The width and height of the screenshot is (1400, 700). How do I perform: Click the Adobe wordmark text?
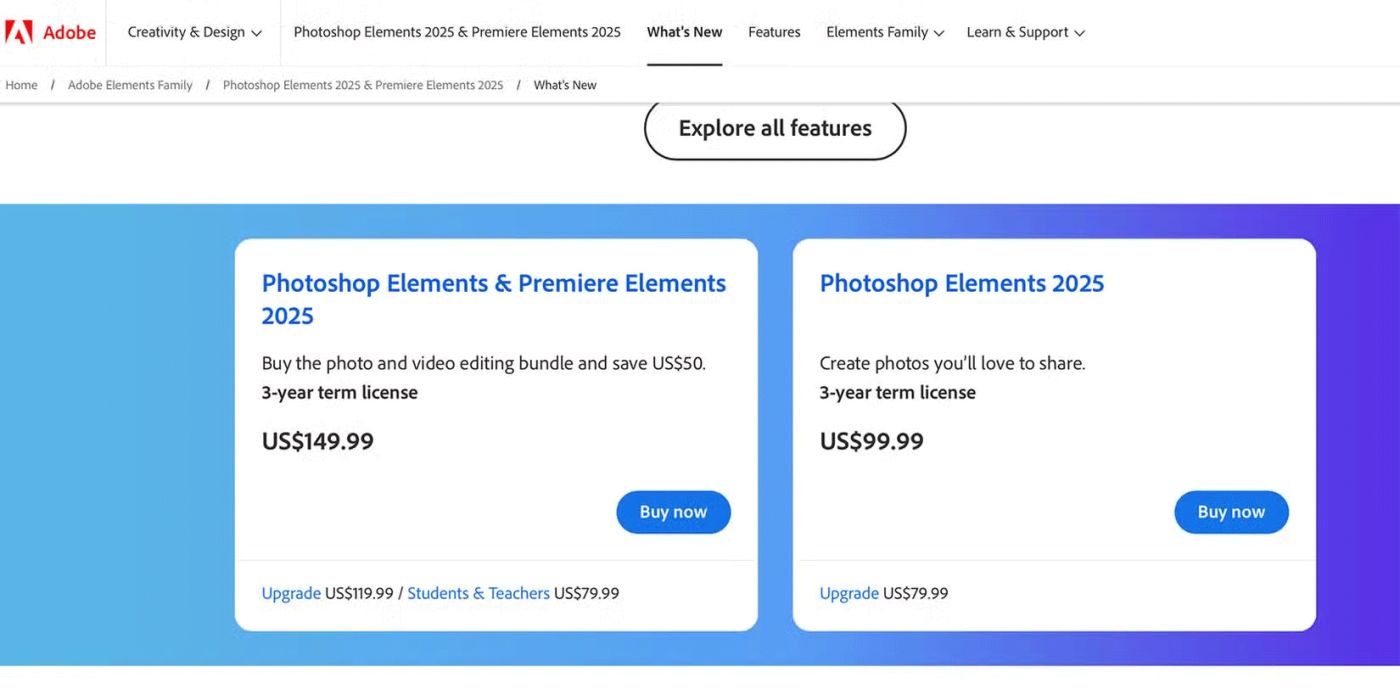tap(69, 32)
